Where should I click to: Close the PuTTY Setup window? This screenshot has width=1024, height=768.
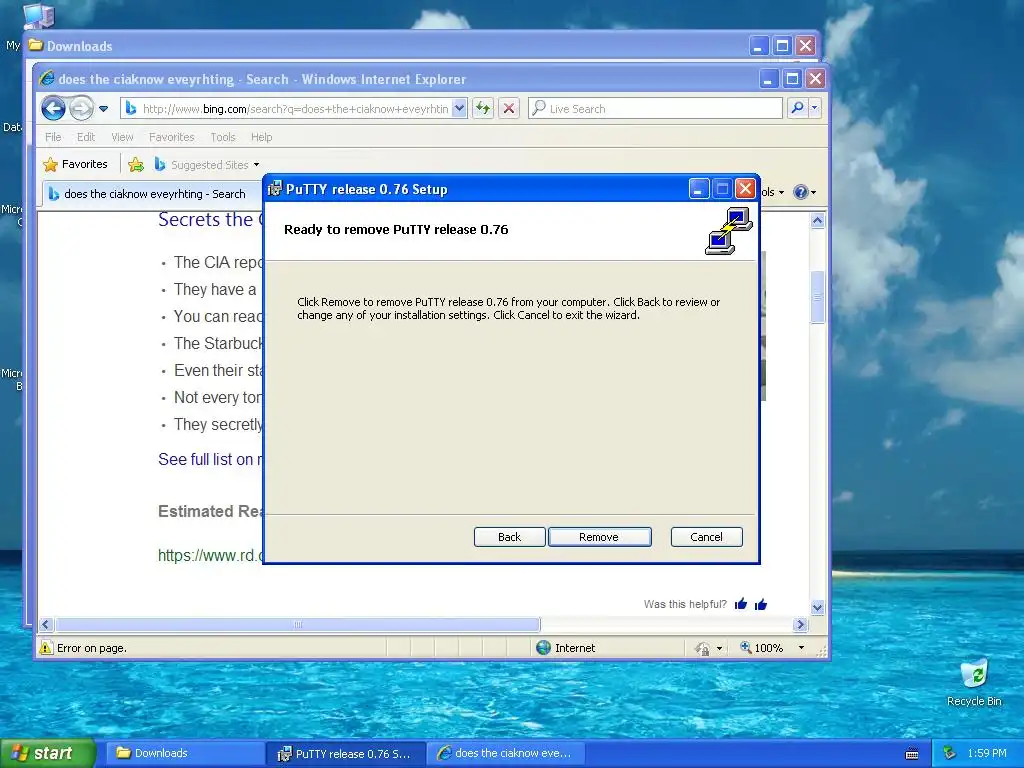click(745, 189)
